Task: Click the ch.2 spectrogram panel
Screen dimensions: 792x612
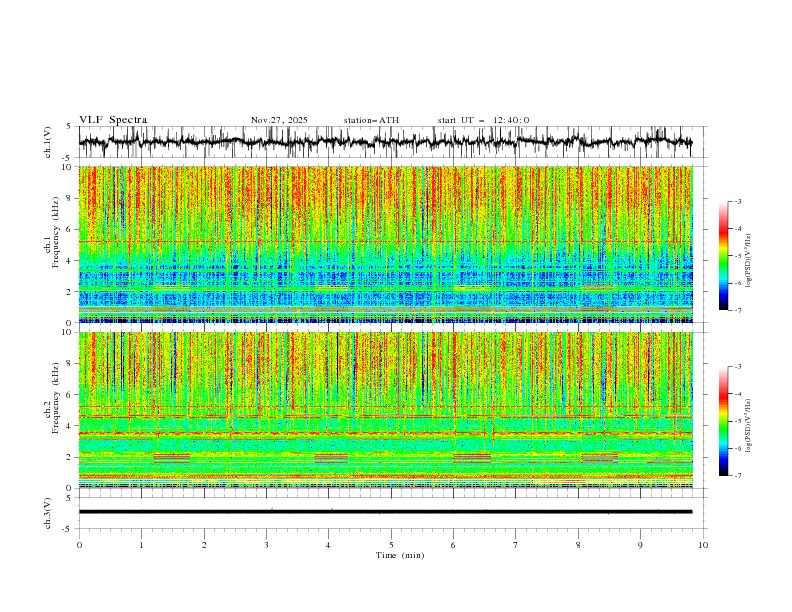Action: [386, 410]
